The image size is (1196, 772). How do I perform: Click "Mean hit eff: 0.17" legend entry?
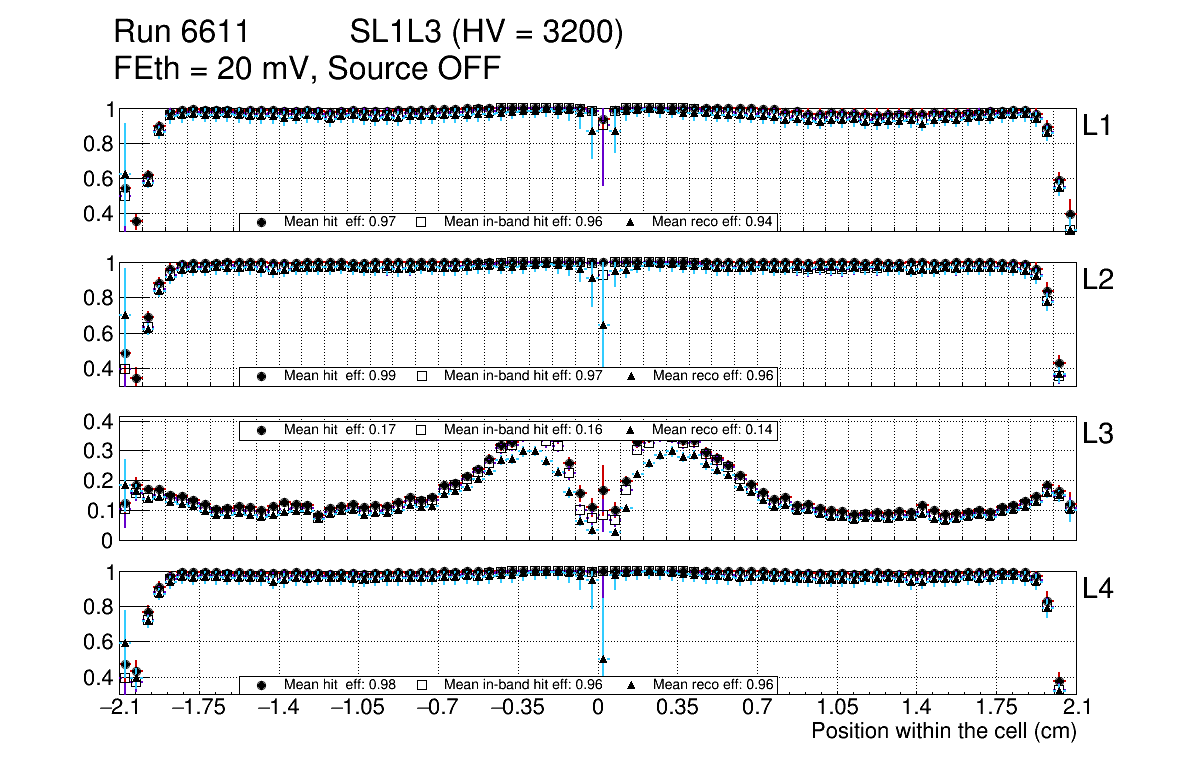tap(340, 430)
